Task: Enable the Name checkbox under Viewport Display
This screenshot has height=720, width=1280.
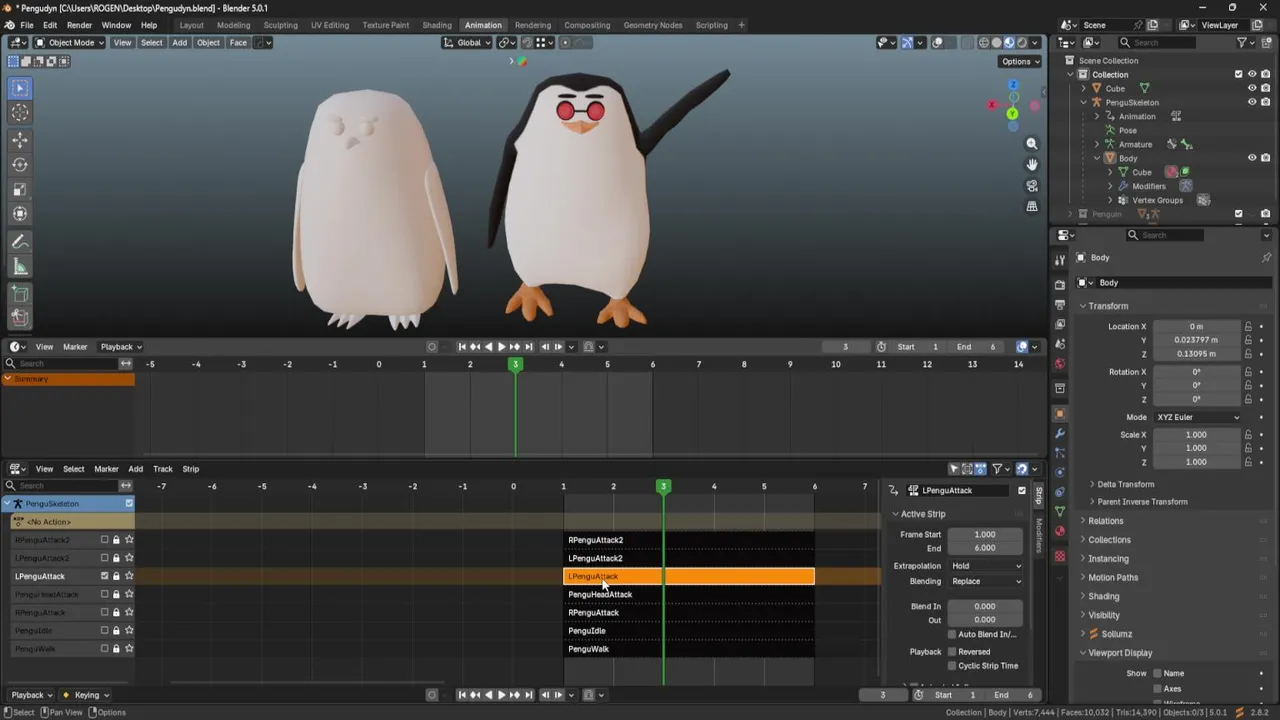Action: coord(1157,673)
